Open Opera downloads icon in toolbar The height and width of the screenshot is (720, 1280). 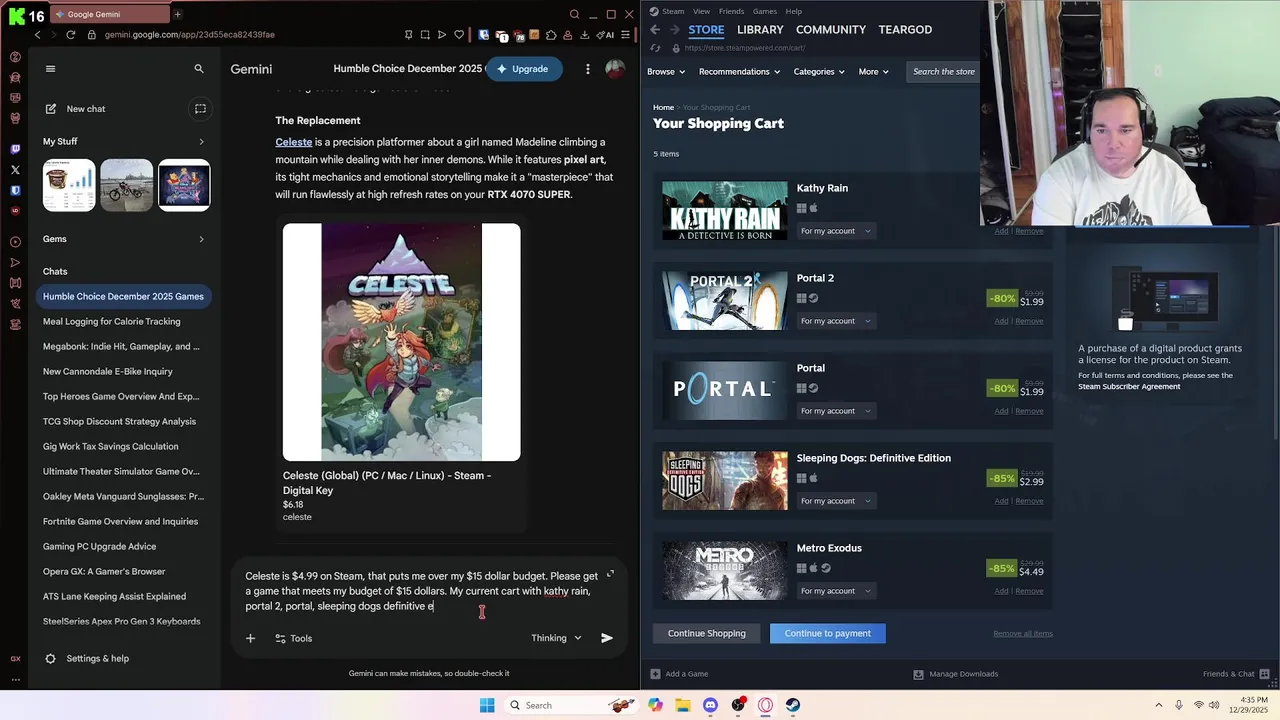point(584,35)
